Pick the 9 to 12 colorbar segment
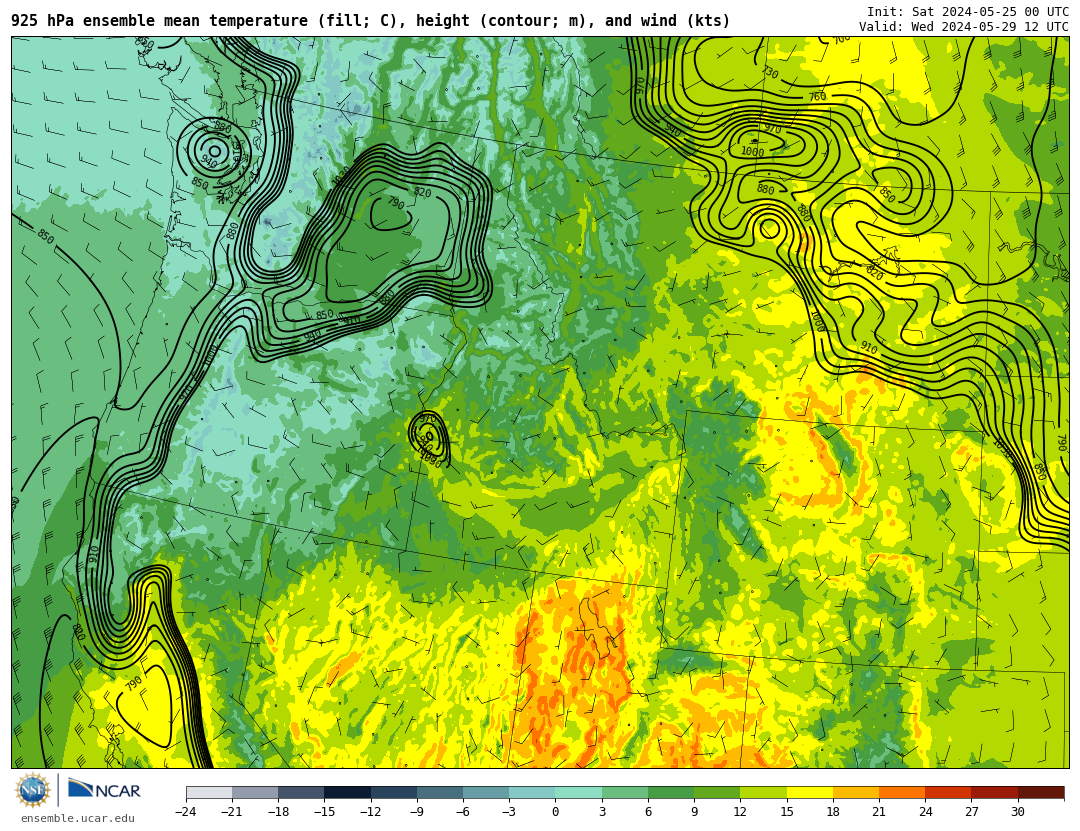Viewport: 1080px width, 831px height. coord(717,792)
